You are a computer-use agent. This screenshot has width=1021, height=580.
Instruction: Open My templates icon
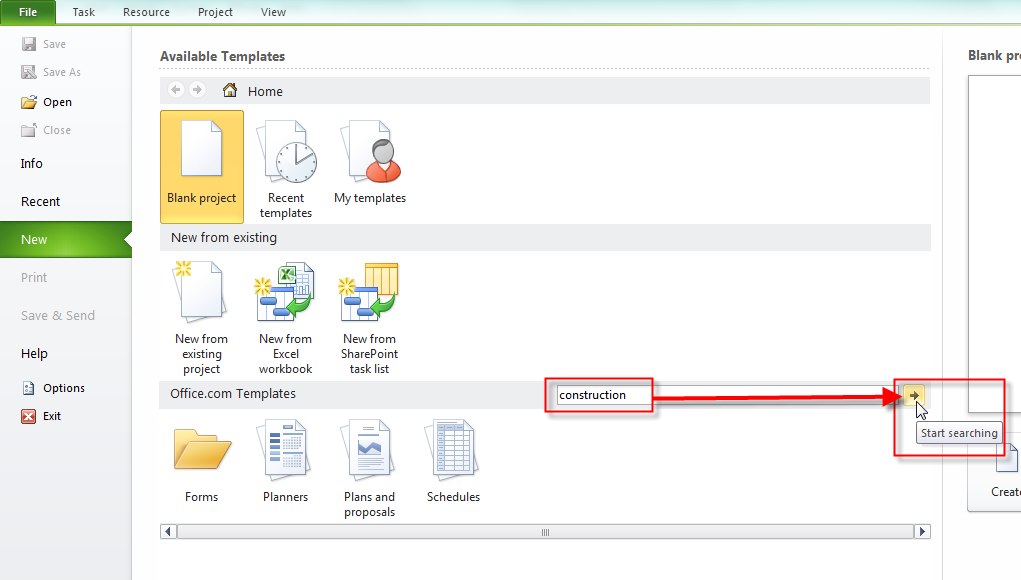click(370, 152)
